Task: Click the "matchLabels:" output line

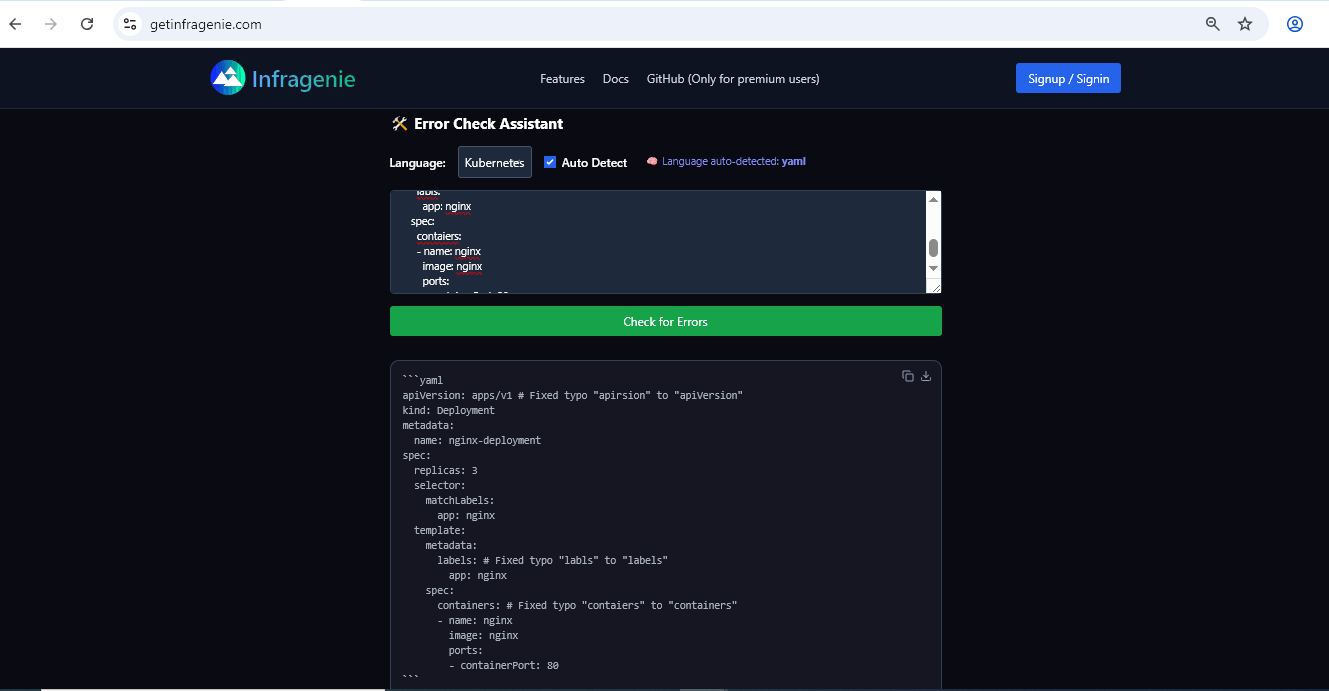Action: 460,500
